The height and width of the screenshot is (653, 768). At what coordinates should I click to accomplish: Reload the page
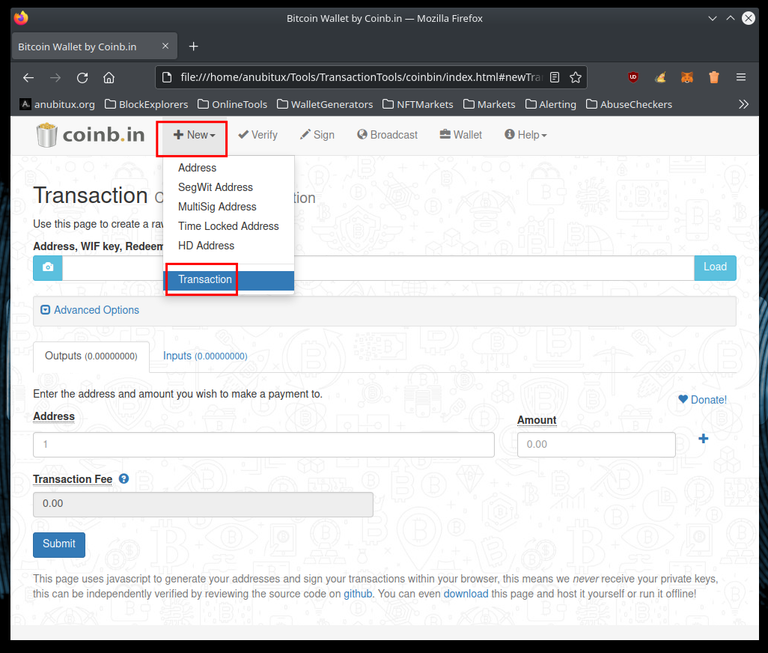[82, 77]
